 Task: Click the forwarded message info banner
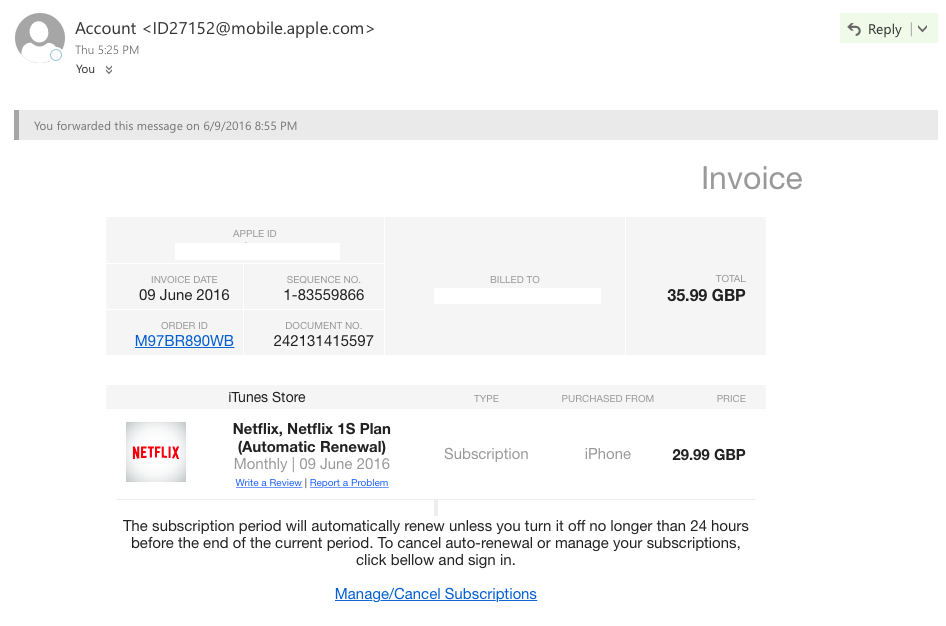[x=476, y=125]
